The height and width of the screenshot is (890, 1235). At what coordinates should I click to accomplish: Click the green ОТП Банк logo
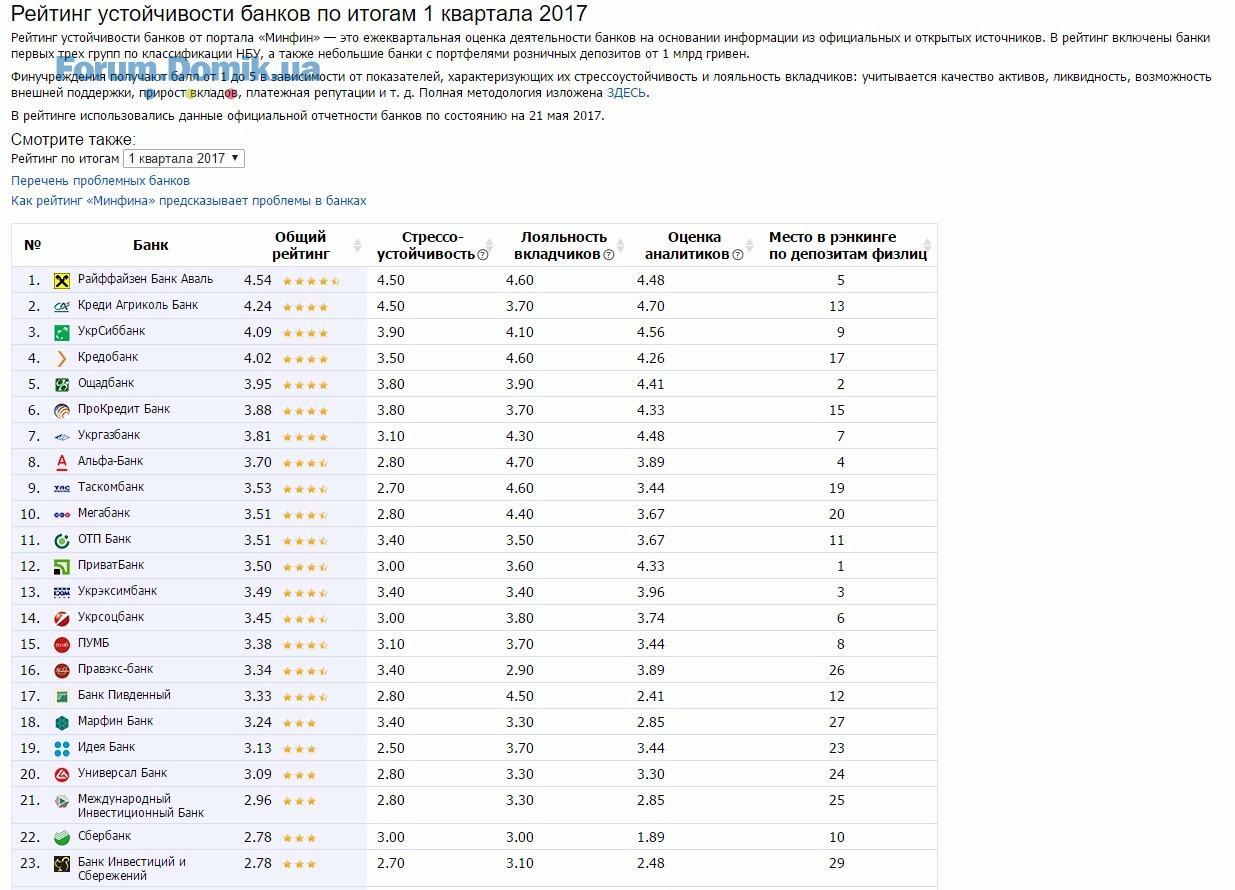pyautogui.click(x=62, y=541)
